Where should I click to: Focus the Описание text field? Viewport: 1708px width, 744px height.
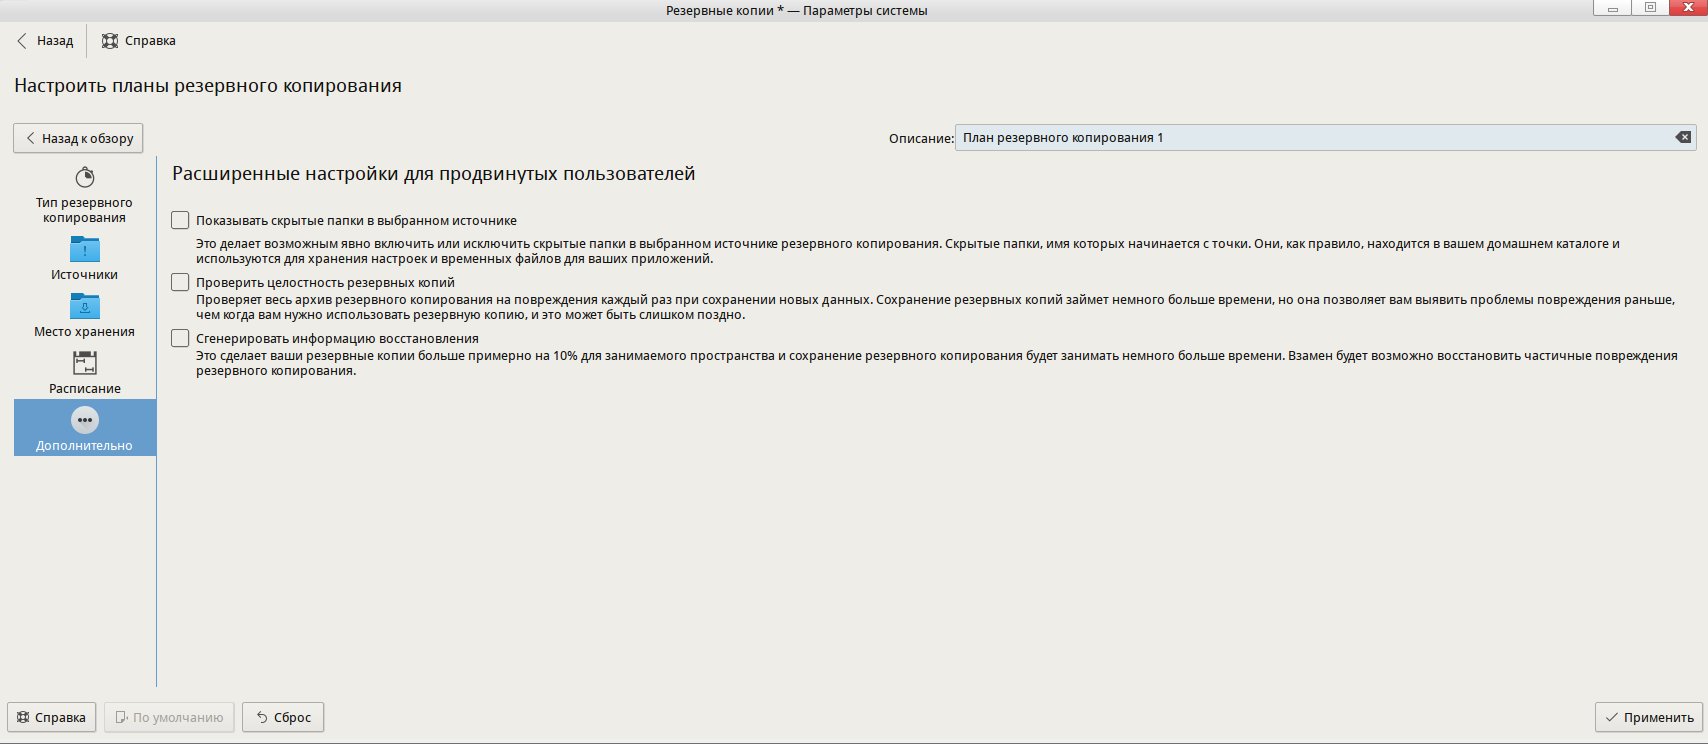coord(1326,138)
